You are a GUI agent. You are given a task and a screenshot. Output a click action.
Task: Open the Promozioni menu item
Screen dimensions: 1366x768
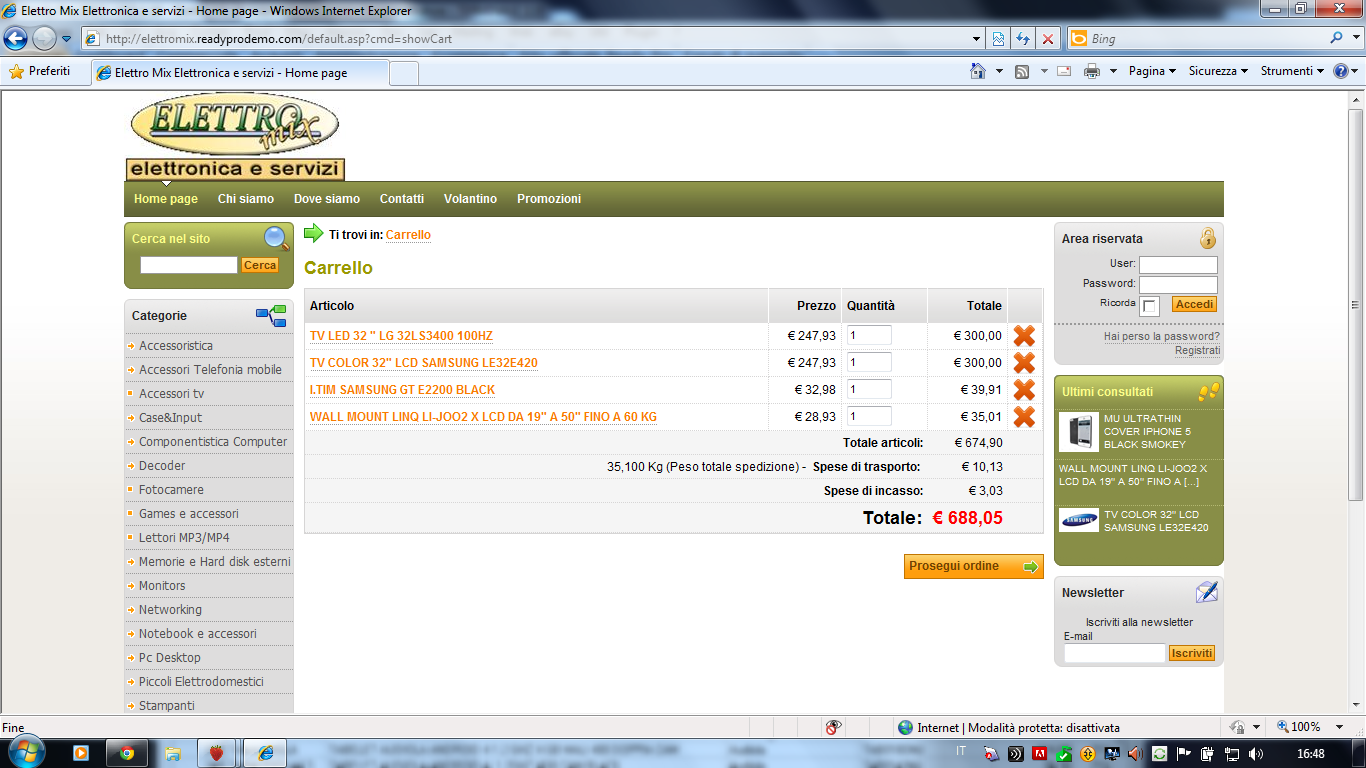(x=549, y=199)
